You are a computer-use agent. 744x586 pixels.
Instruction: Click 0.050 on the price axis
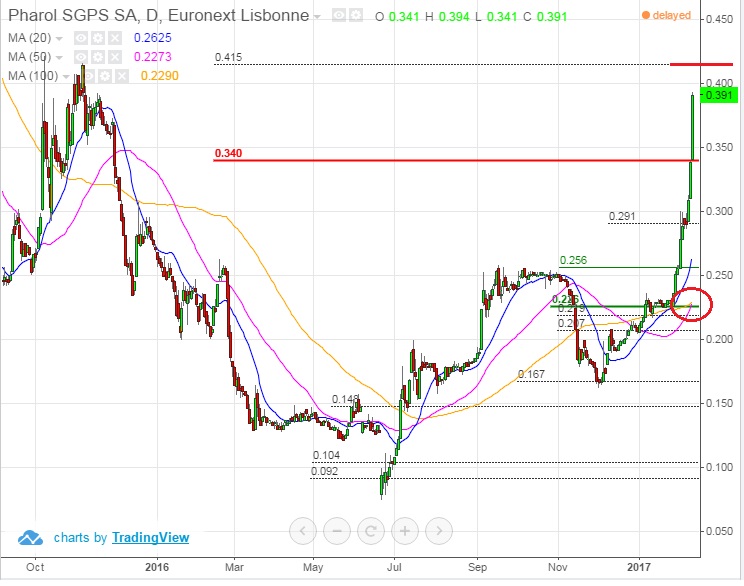coord(719,531)
